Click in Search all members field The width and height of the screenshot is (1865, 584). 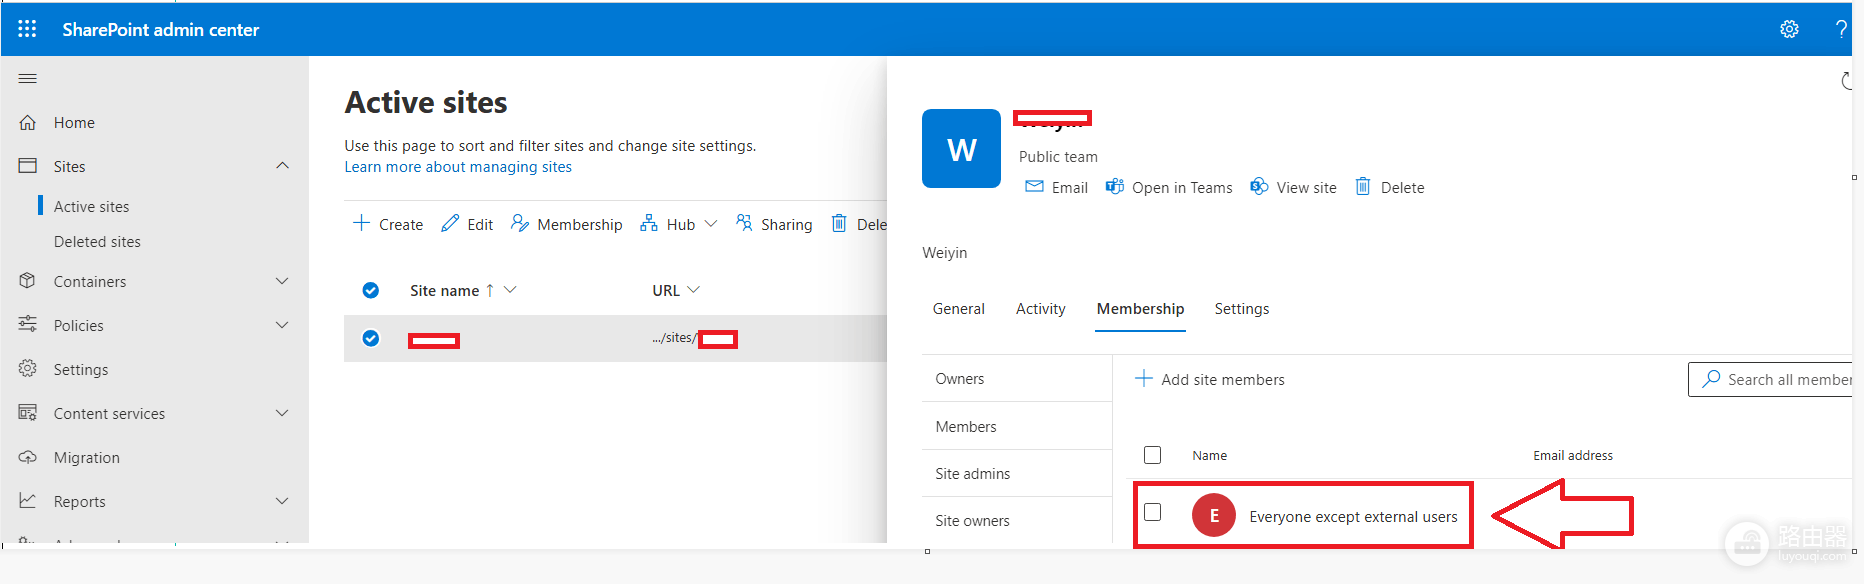(x=1771, y=379)
